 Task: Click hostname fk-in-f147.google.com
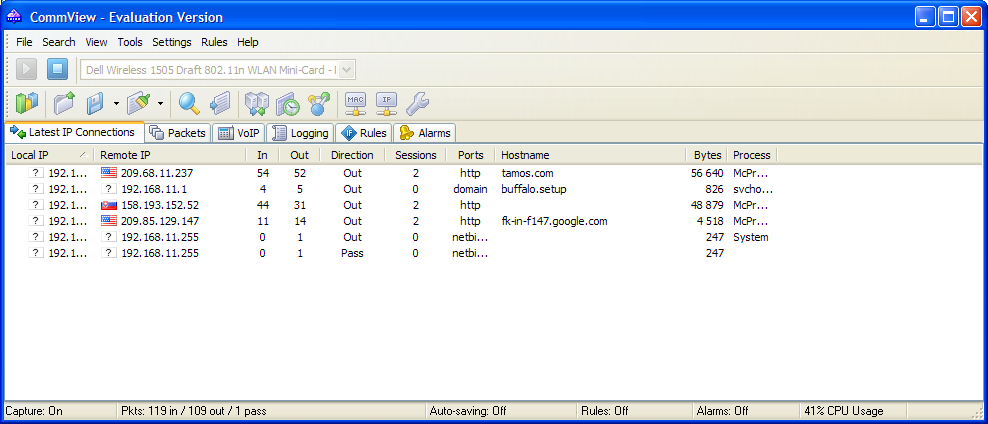[554, 221]
